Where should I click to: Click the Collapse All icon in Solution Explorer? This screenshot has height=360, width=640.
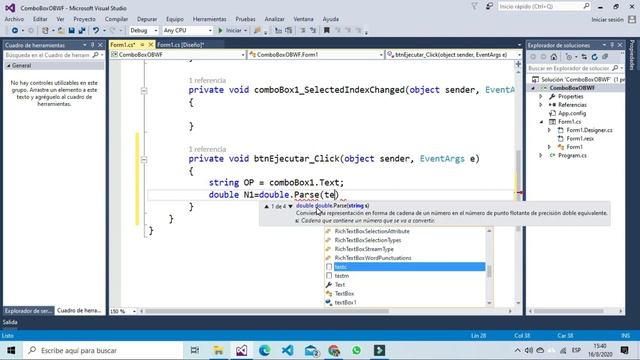[605, 57]
